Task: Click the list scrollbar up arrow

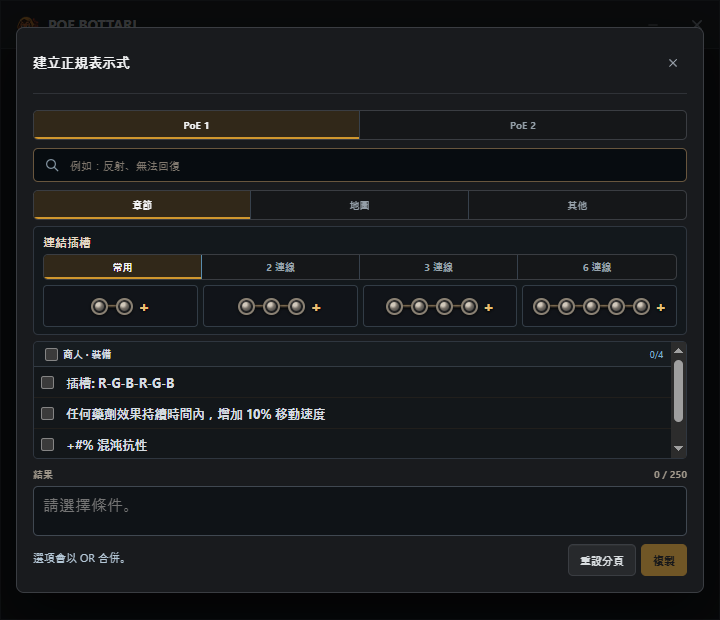Action: point(678,351)
